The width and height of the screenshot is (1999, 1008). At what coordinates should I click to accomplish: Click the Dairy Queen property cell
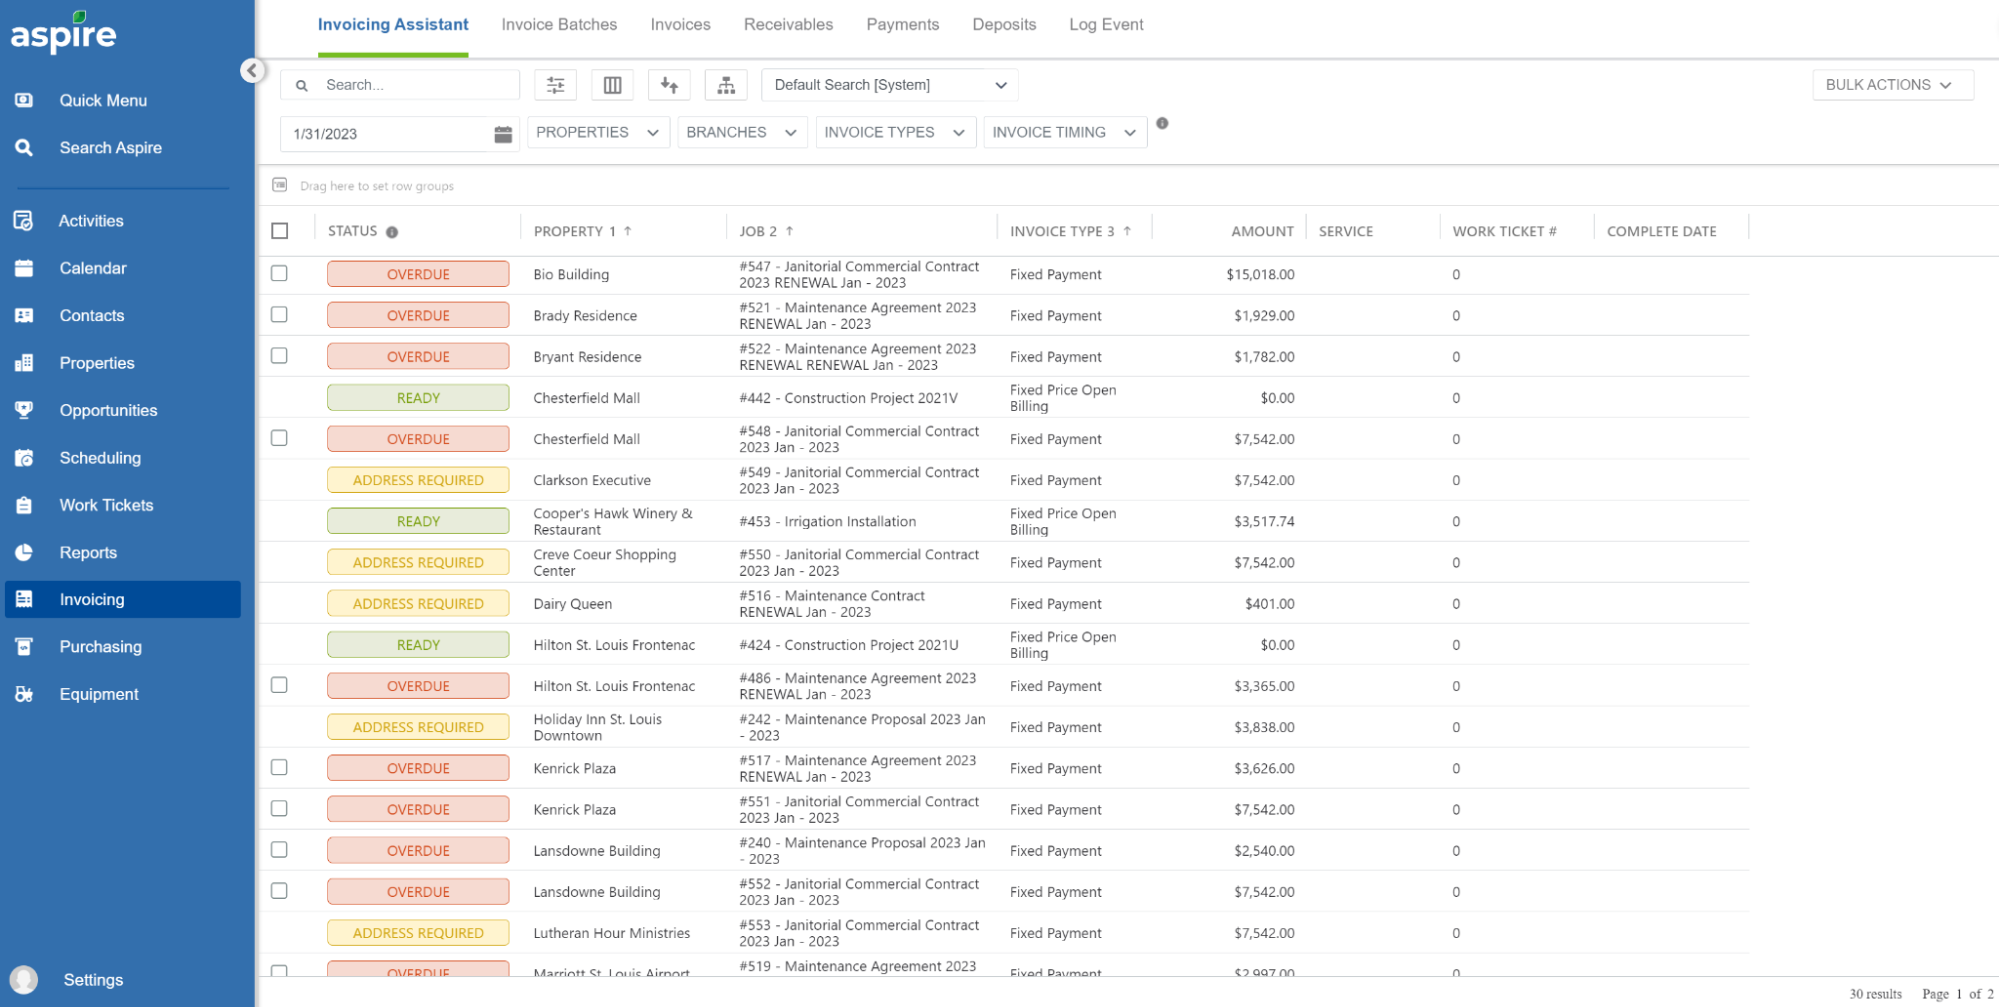pos(572,604)
